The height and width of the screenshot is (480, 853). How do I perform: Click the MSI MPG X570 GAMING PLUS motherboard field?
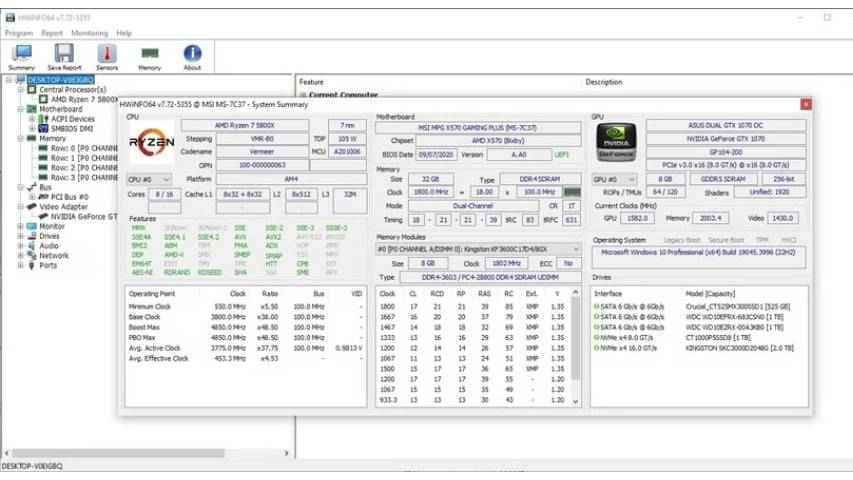[478, 127]
